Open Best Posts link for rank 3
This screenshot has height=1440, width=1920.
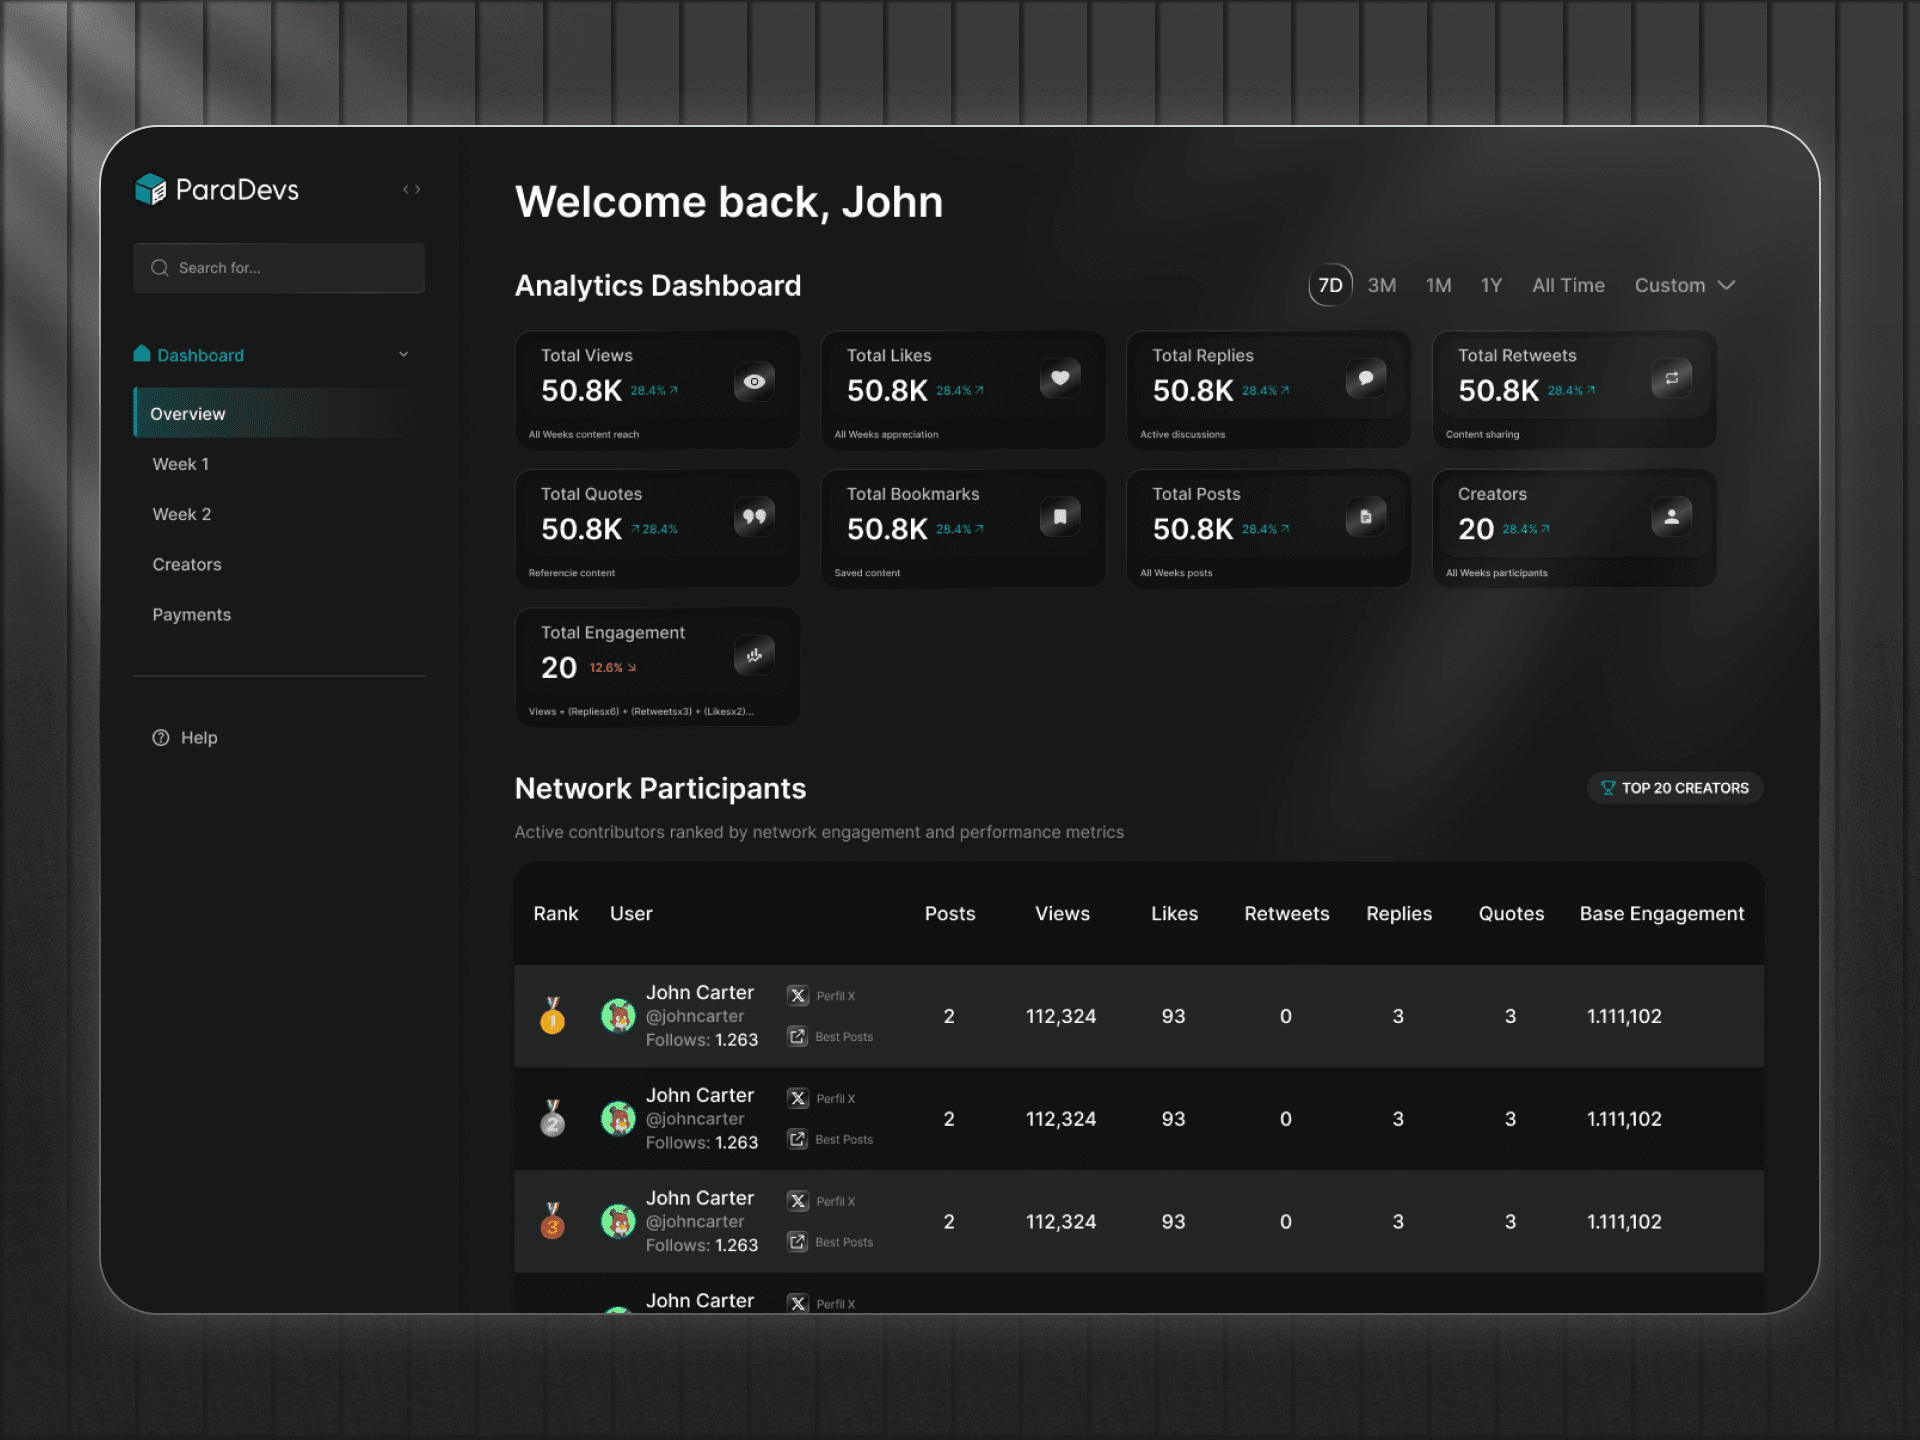click(844, 1242)
